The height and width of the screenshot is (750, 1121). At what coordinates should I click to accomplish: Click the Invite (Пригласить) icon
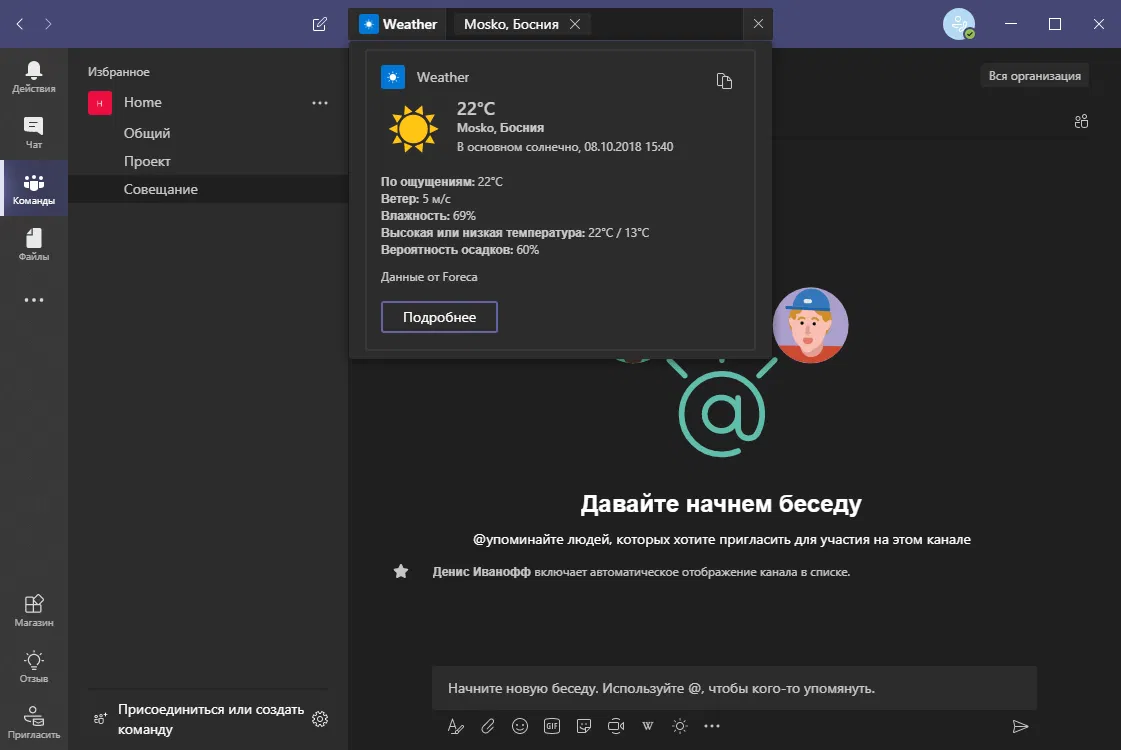pyautogui.click(x=34, y=722)
